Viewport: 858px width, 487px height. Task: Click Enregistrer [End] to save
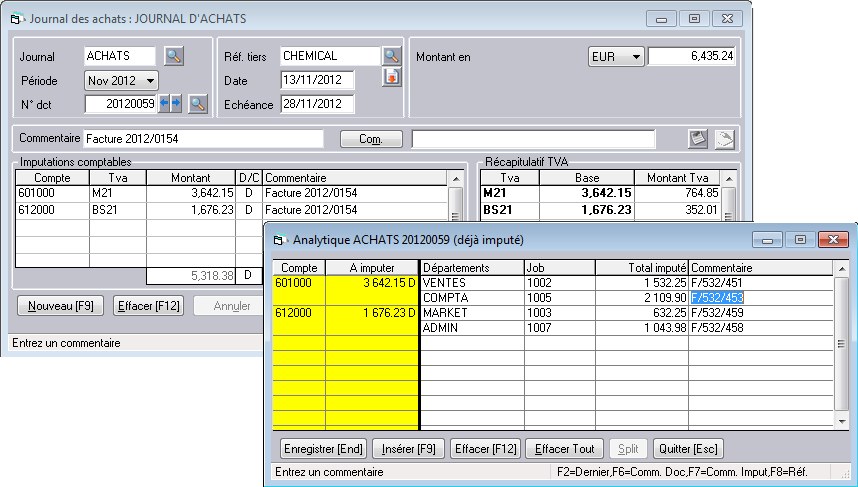pos(323,449)
